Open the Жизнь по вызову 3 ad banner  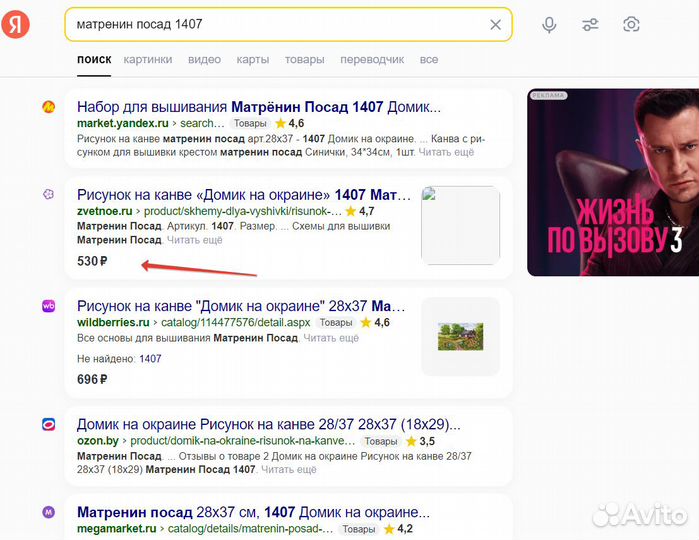tap(613, 182)
